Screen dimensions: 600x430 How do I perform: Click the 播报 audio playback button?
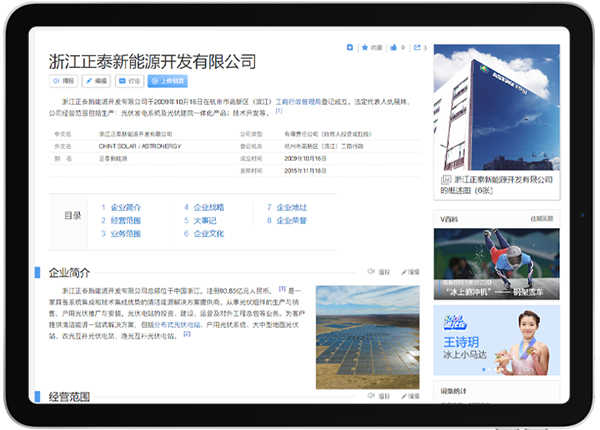tap(63, 81)
